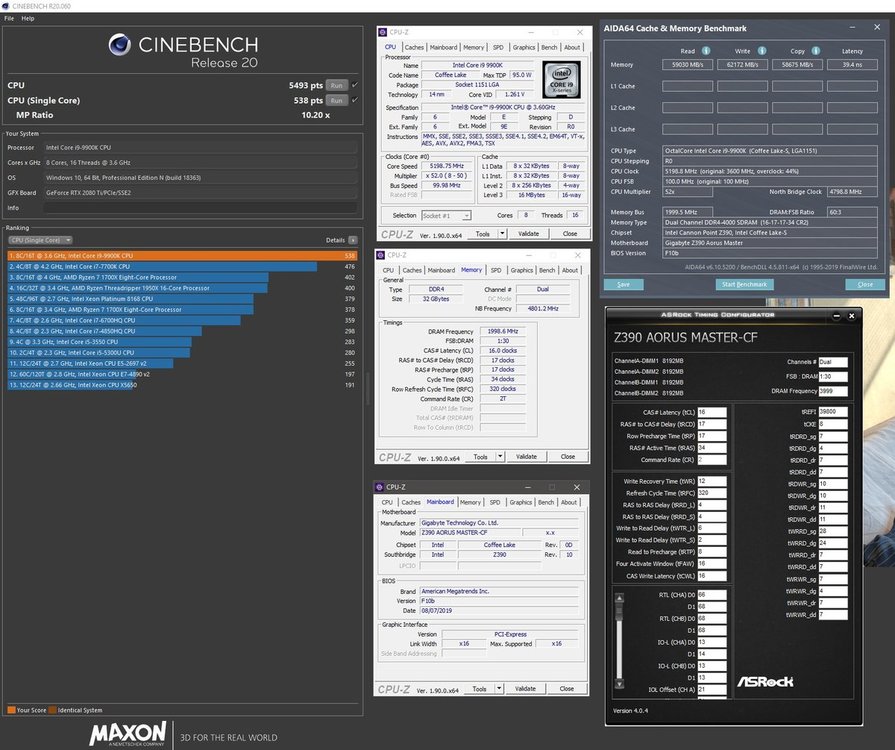895x750 pixels.
Task: Click Validate in top CPU-Z window
Action: 529,233
